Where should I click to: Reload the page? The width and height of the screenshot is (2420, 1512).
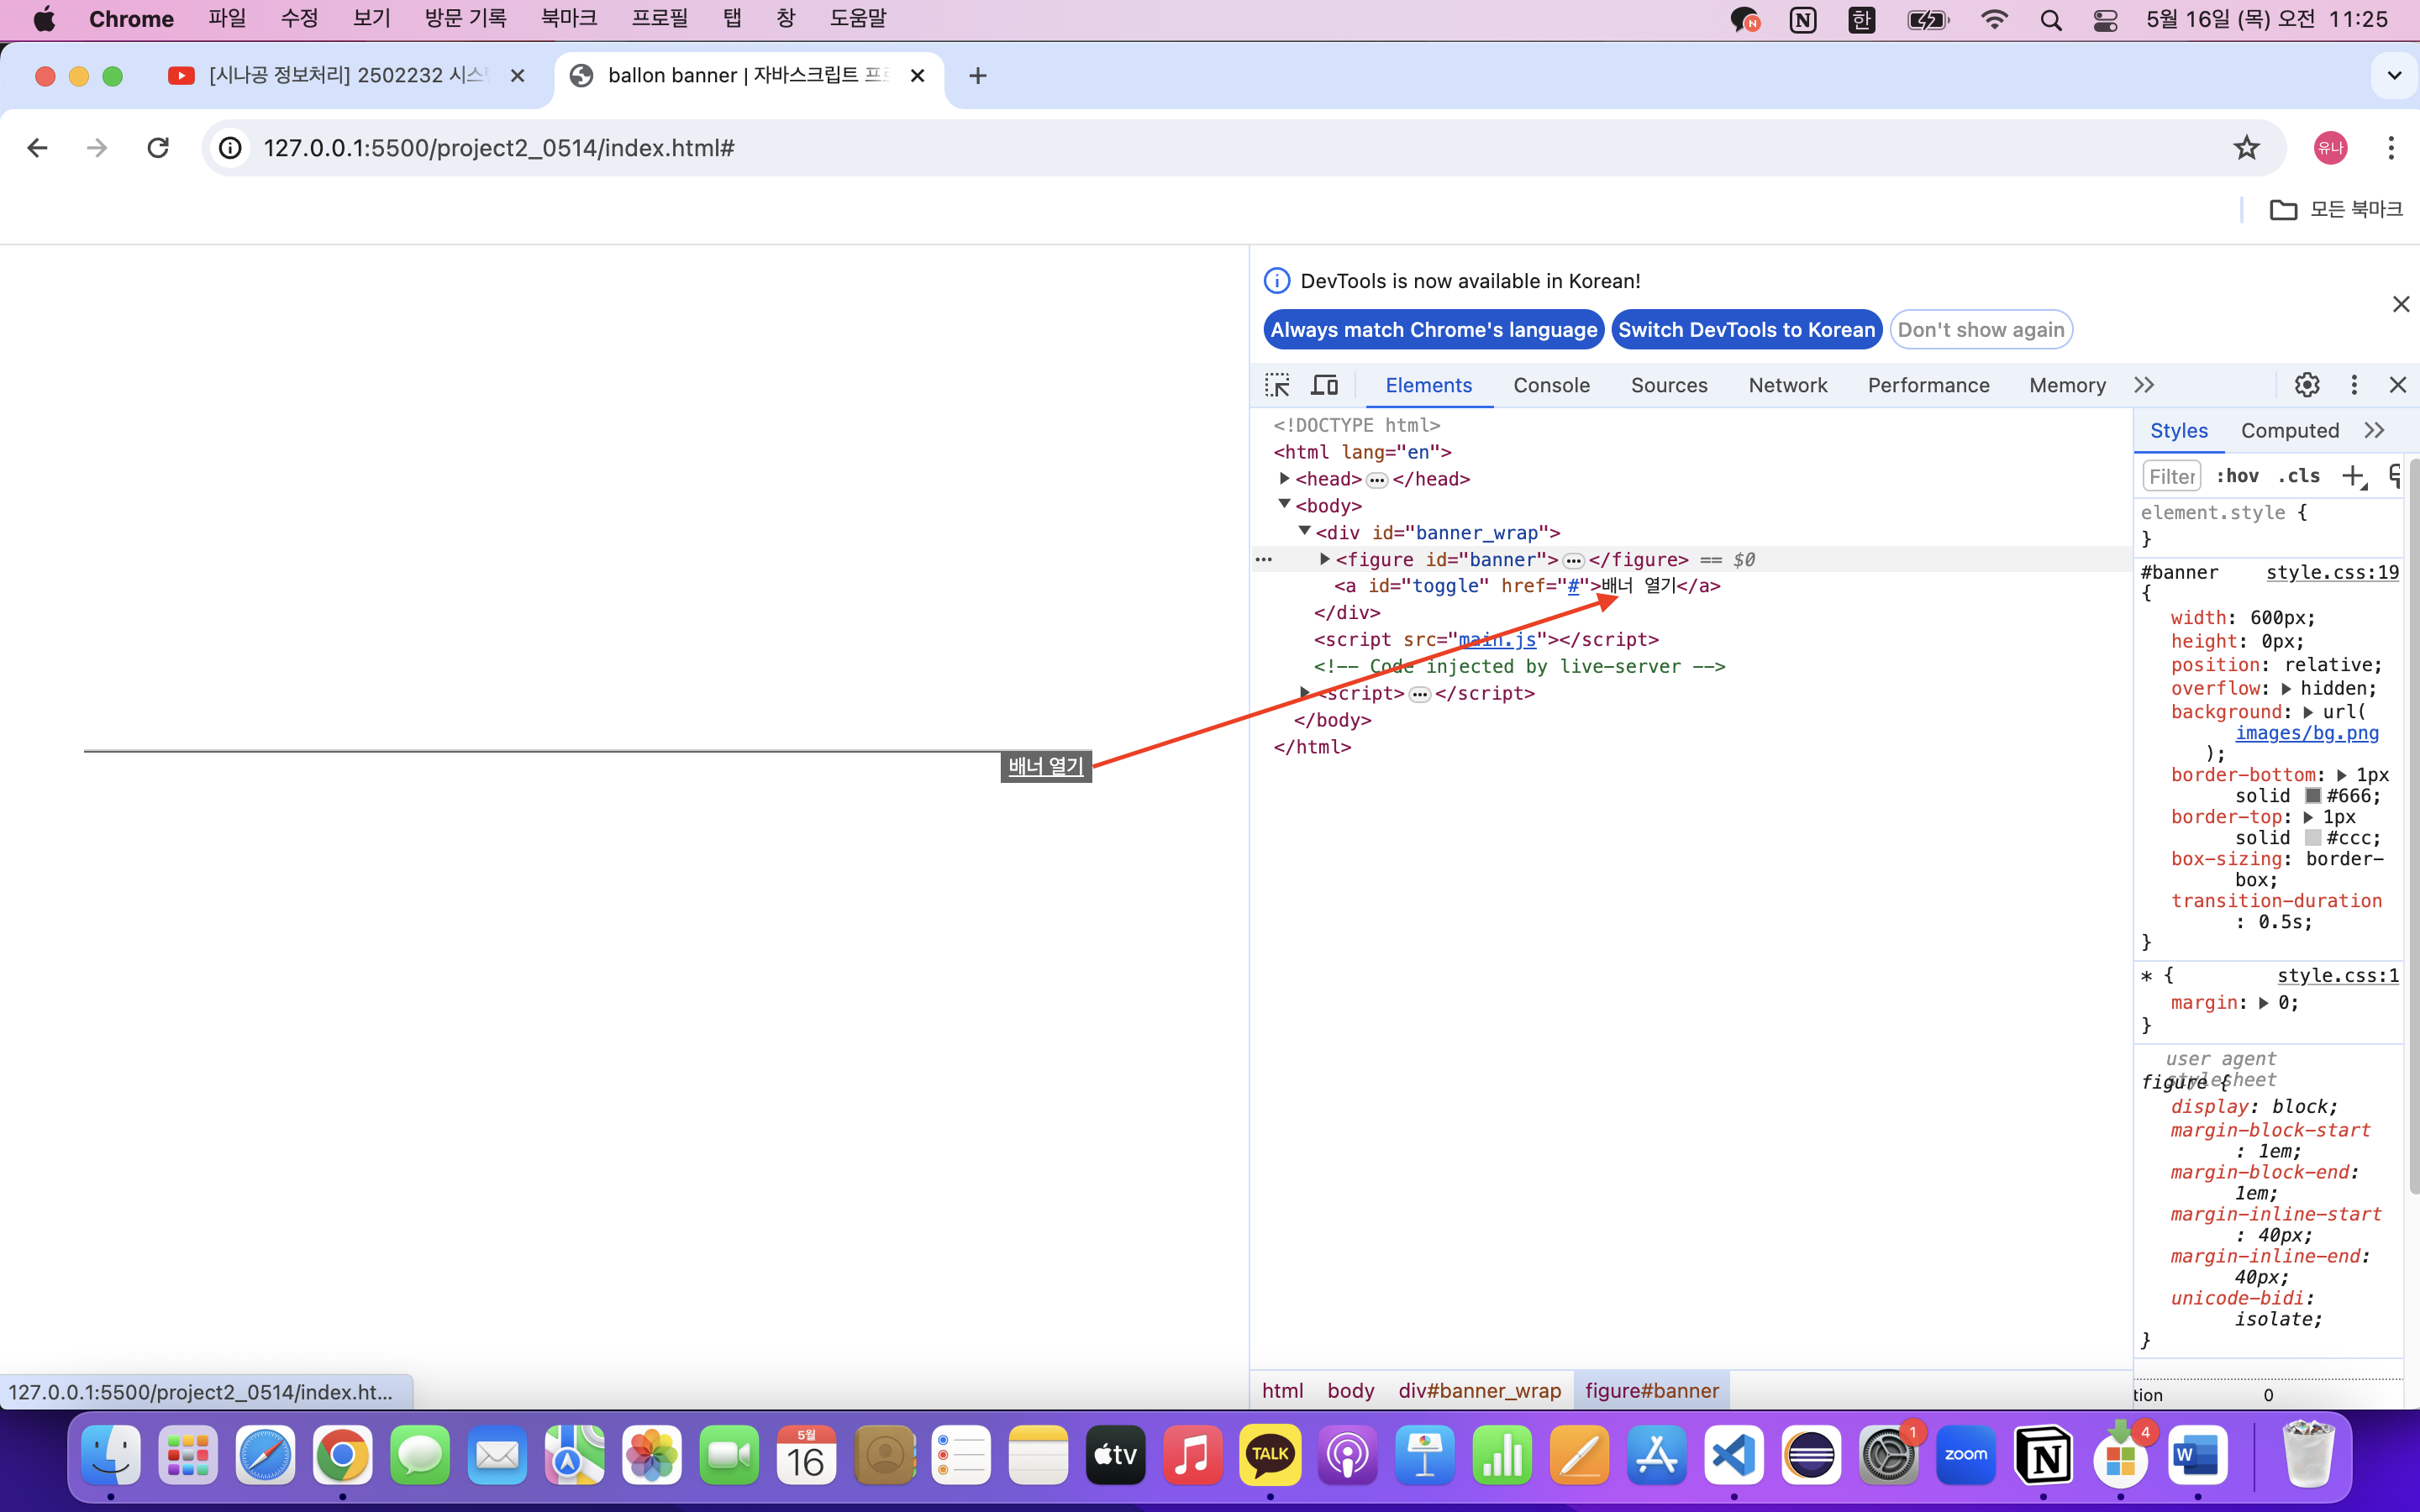(x=158, y=148)
